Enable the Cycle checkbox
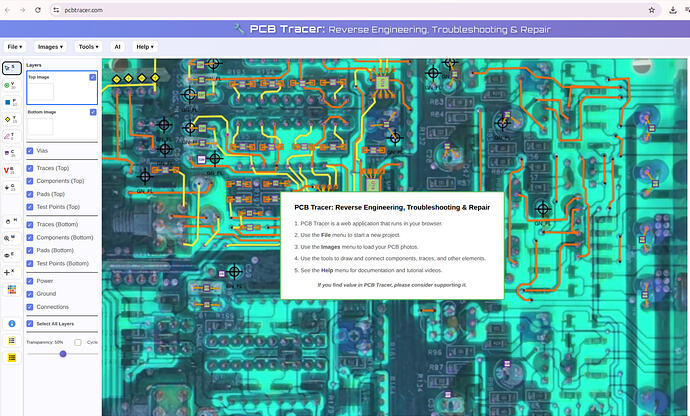The width and height of the screenshot is (690, 416). 78,342
